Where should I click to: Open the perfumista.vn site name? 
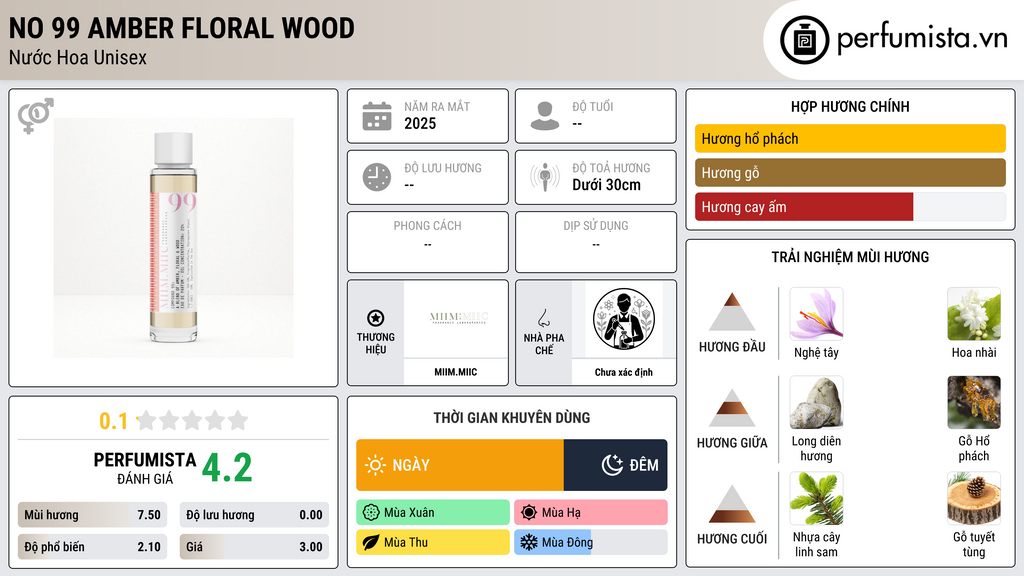click(x=922, y=39)
